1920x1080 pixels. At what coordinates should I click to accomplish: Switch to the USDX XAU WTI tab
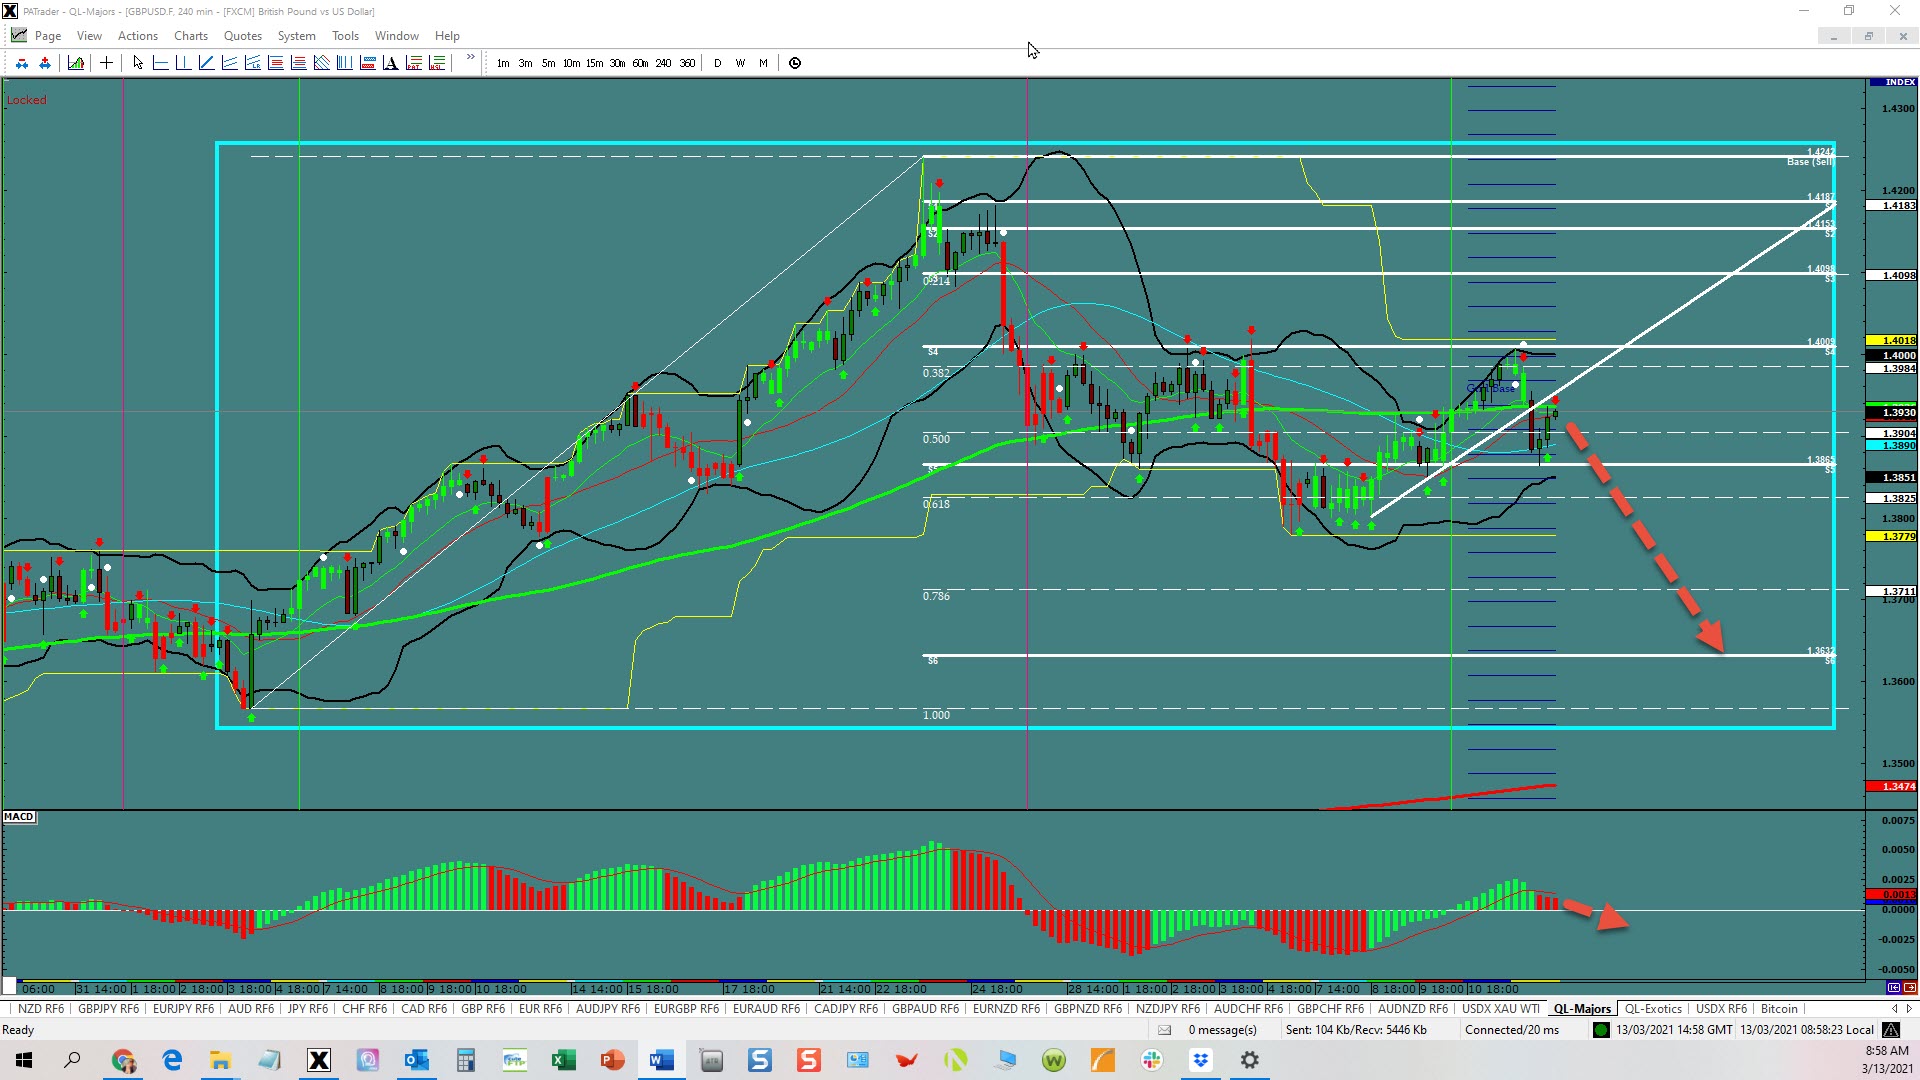pyautogui.click(x=1501, y=1009)
